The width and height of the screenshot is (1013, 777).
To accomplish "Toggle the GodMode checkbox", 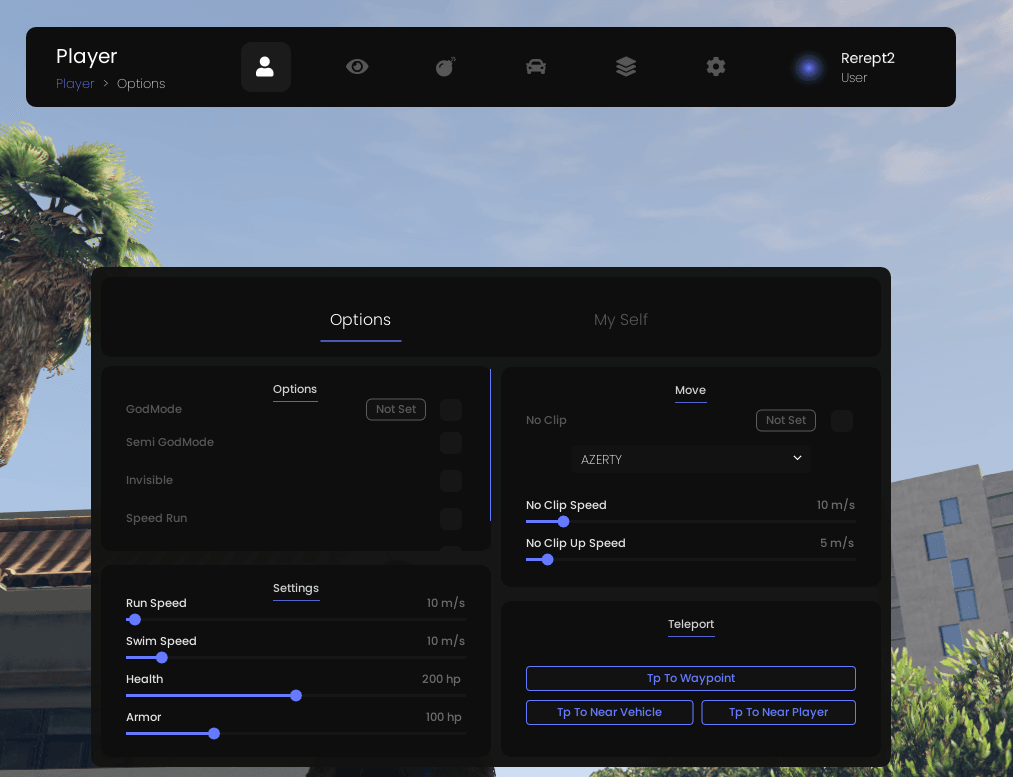I will coord(451,409).
